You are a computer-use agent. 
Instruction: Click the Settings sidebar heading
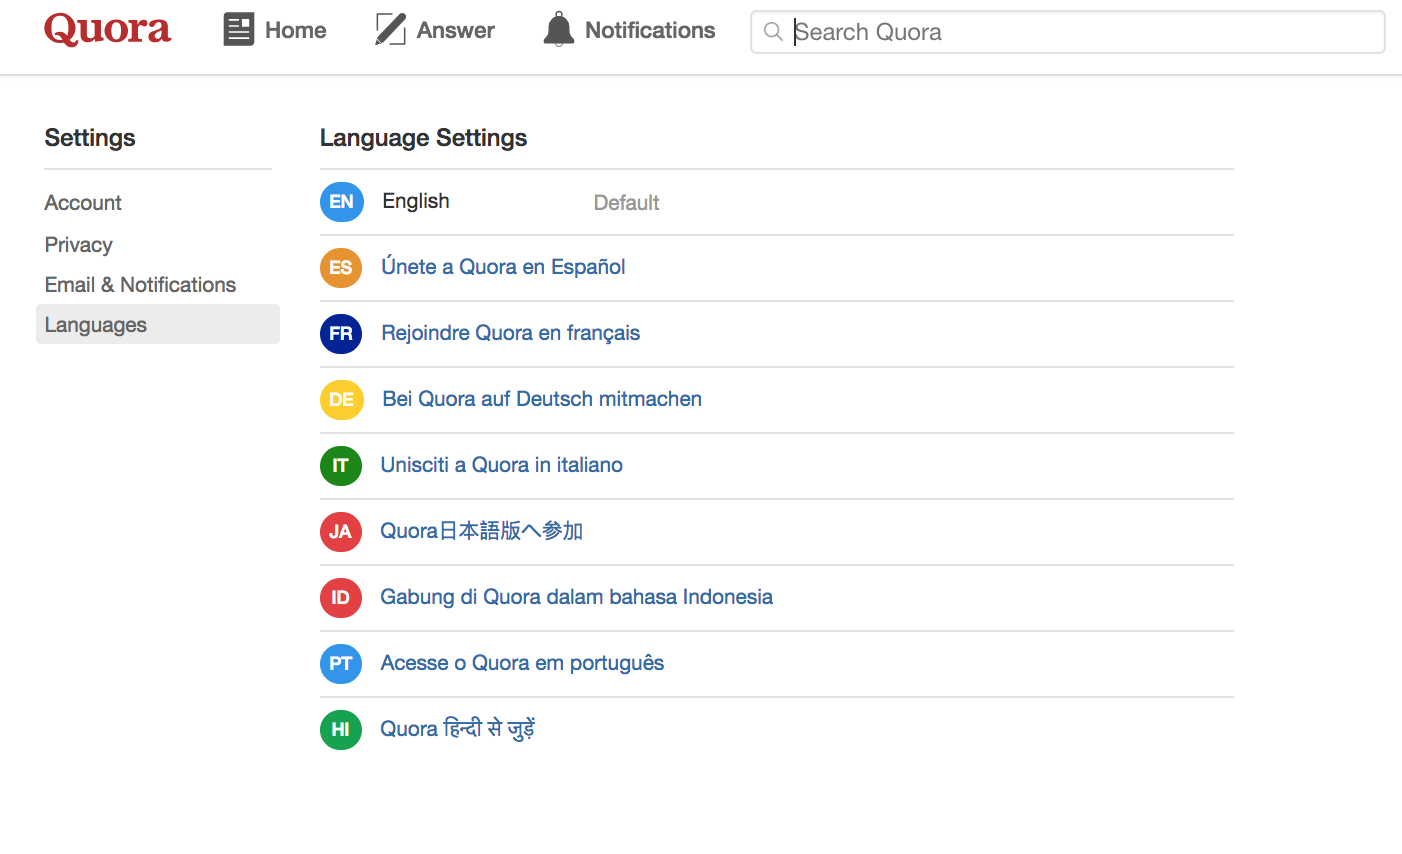pos(90,138)
